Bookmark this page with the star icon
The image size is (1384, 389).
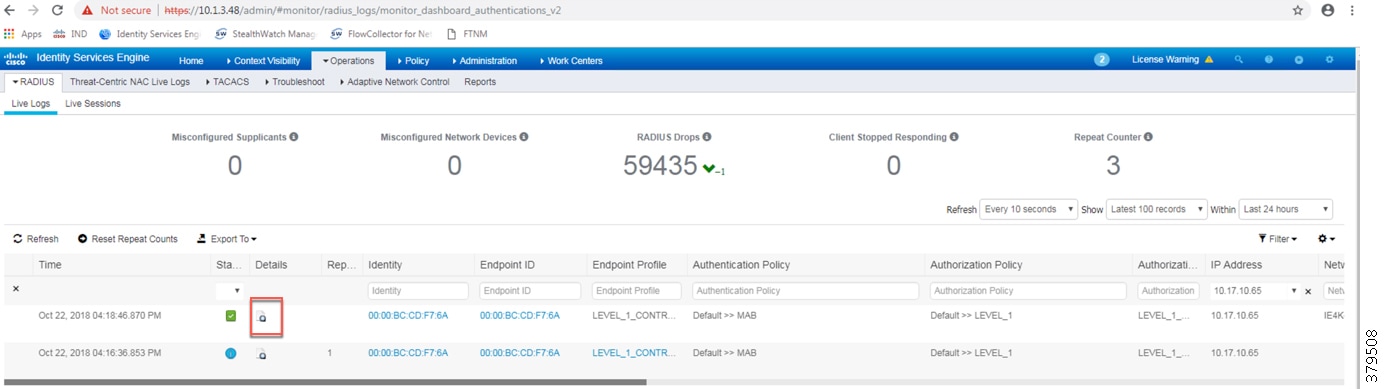(1298, 10)
